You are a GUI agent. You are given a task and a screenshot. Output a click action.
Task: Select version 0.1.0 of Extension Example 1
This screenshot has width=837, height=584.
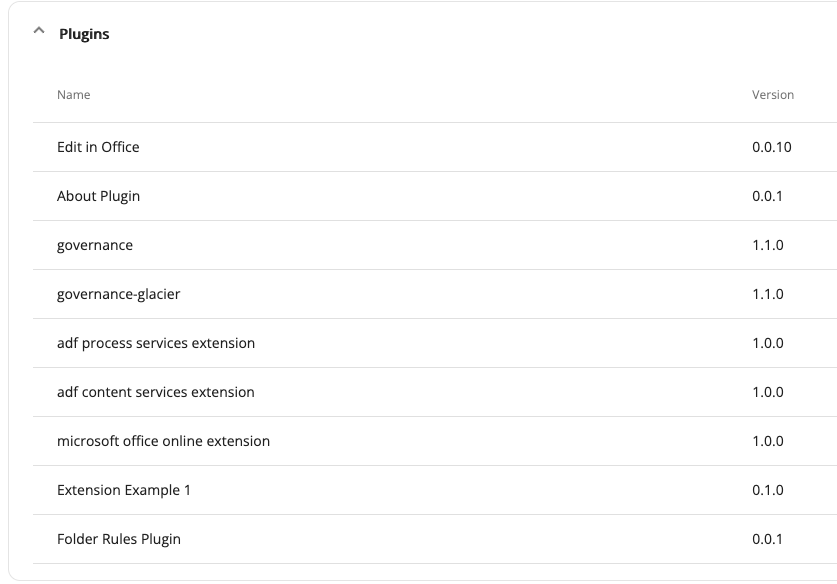pos(768,490)
